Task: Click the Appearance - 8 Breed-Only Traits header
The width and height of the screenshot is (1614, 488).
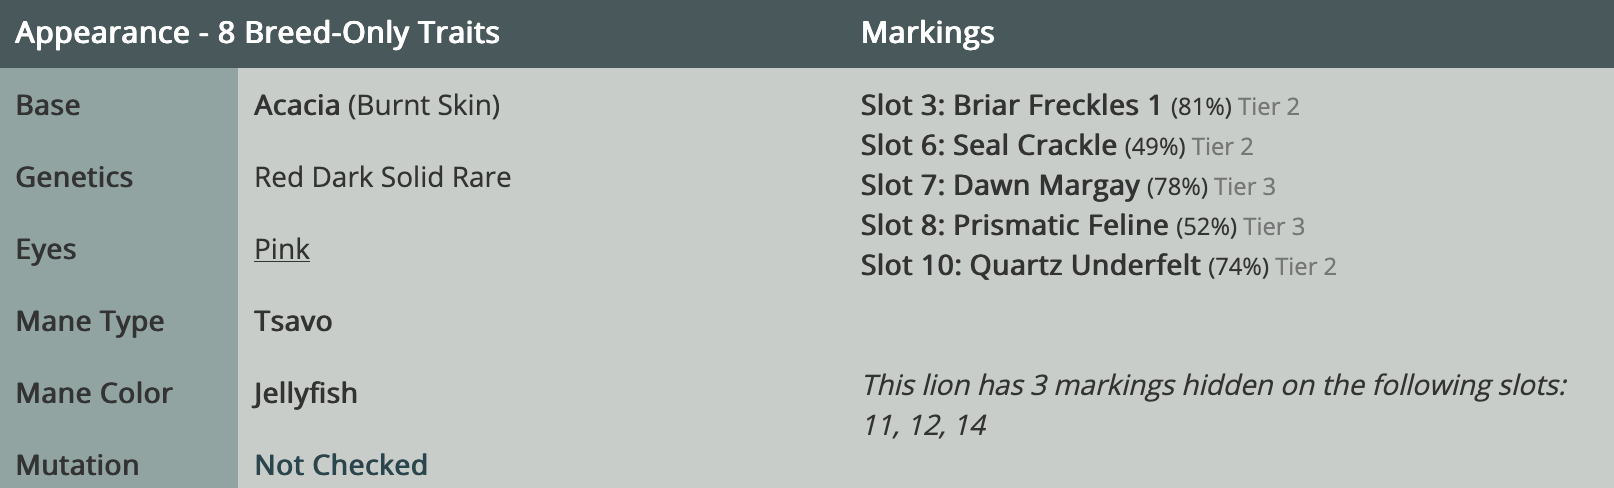Action: pyautogui.click(x=257, y=33)
